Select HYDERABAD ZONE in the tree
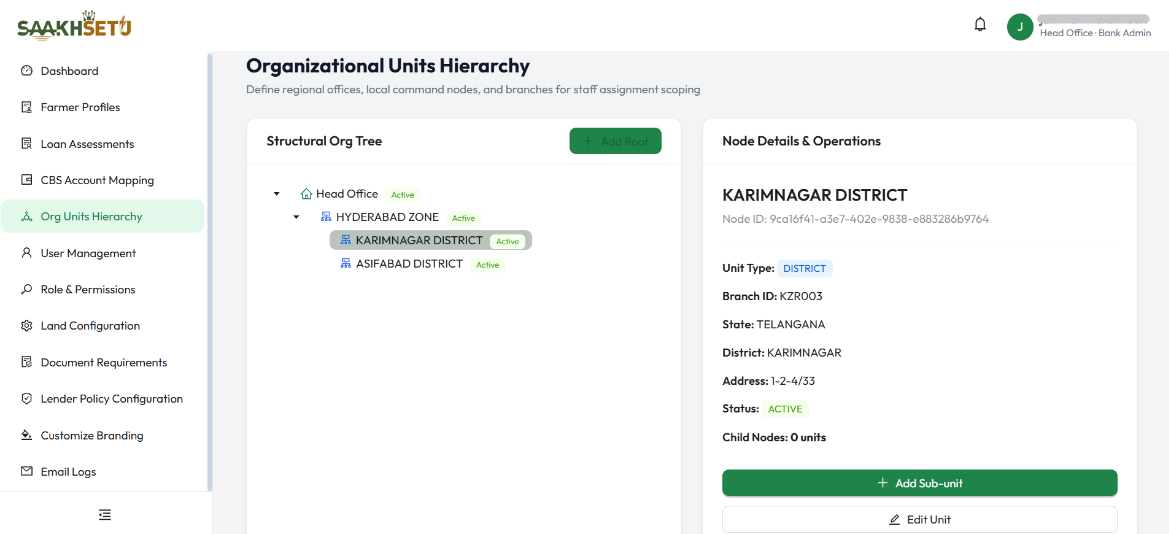This screenshot has width=1169, height=534. click(387, 217)
